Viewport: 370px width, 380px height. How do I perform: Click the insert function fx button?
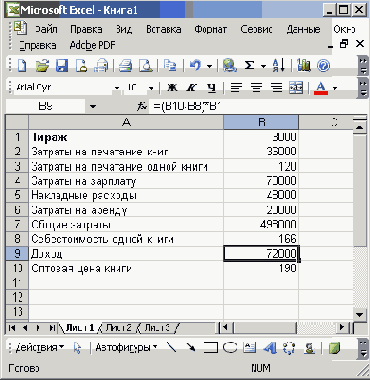[142, 107]
